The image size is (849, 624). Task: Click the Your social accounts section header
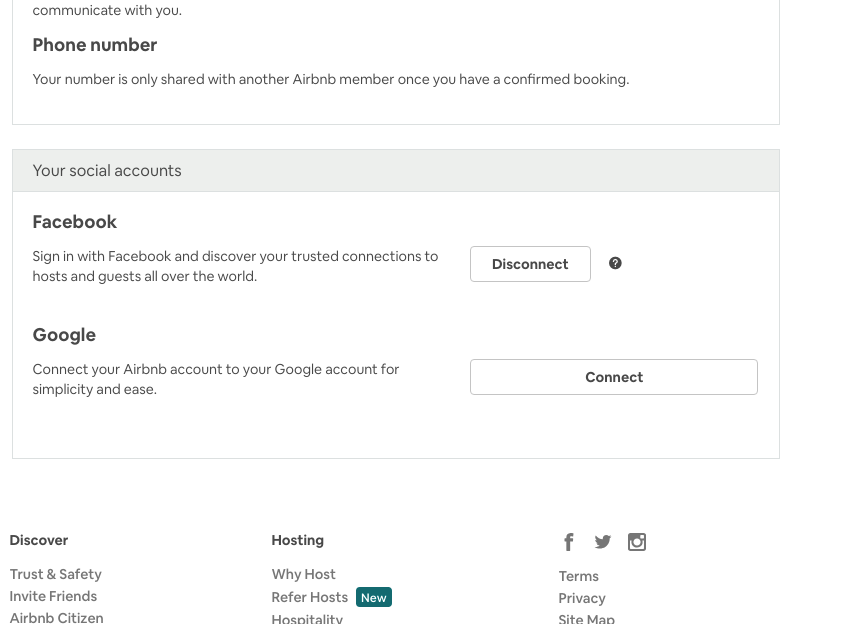[x=107, y=170]
